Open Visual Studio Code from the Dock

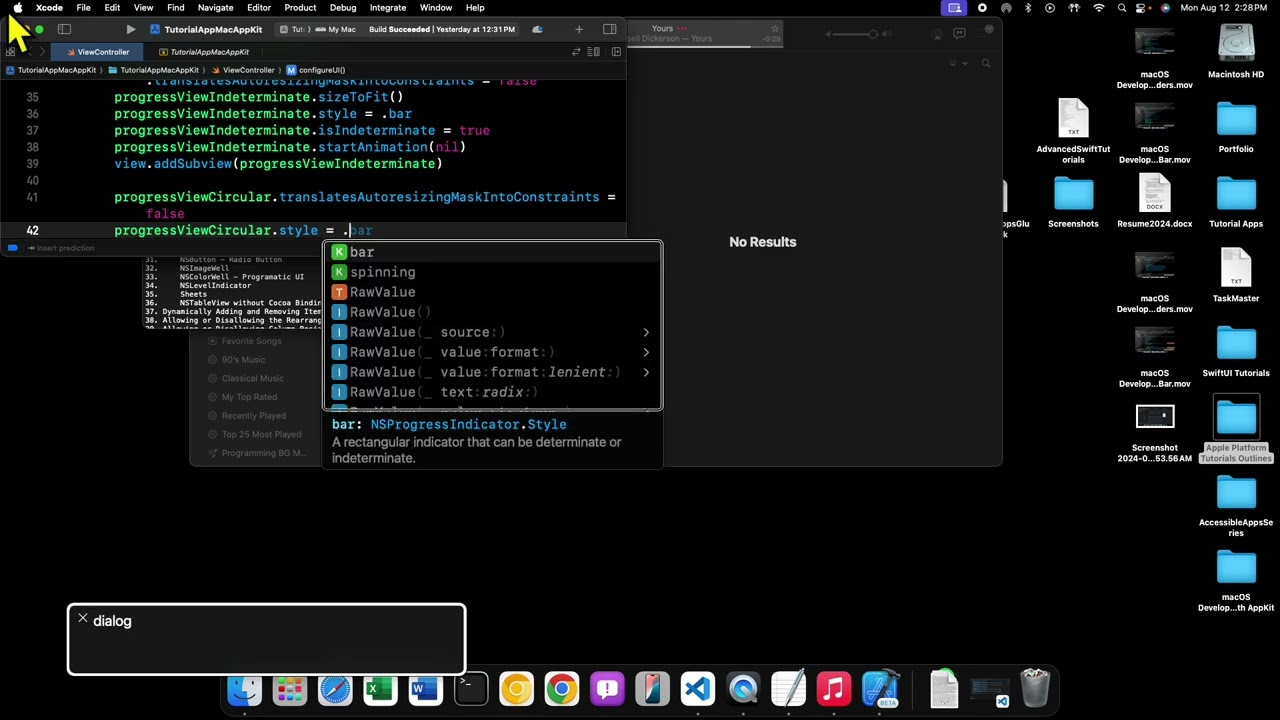[698, 688]
